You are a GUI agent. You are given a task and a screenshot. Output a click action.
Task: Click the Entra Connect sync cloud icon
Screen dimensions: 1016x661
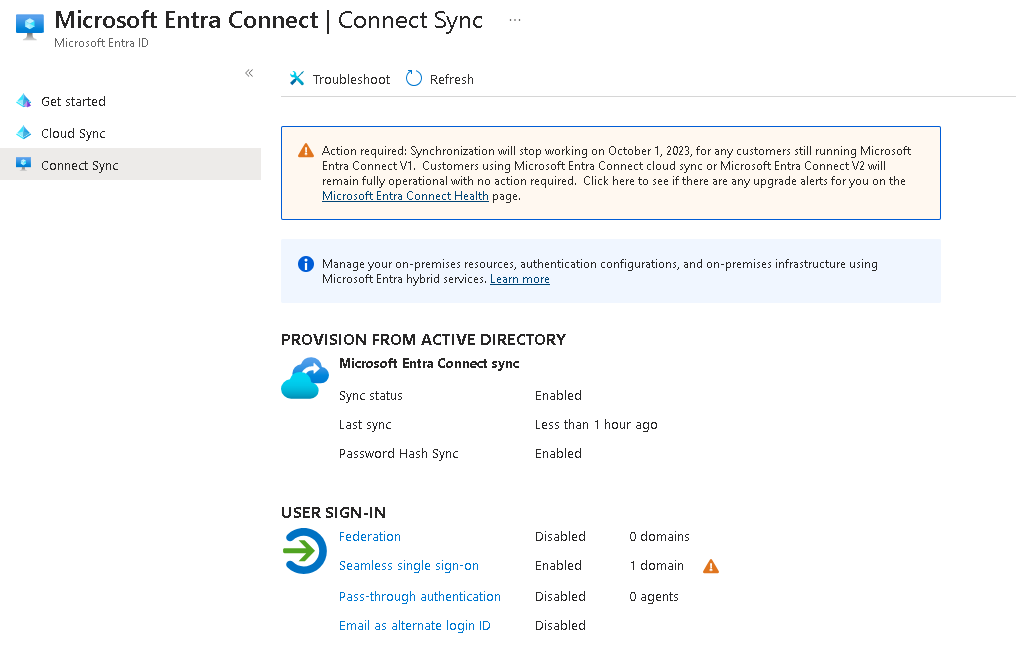(305, 378)
